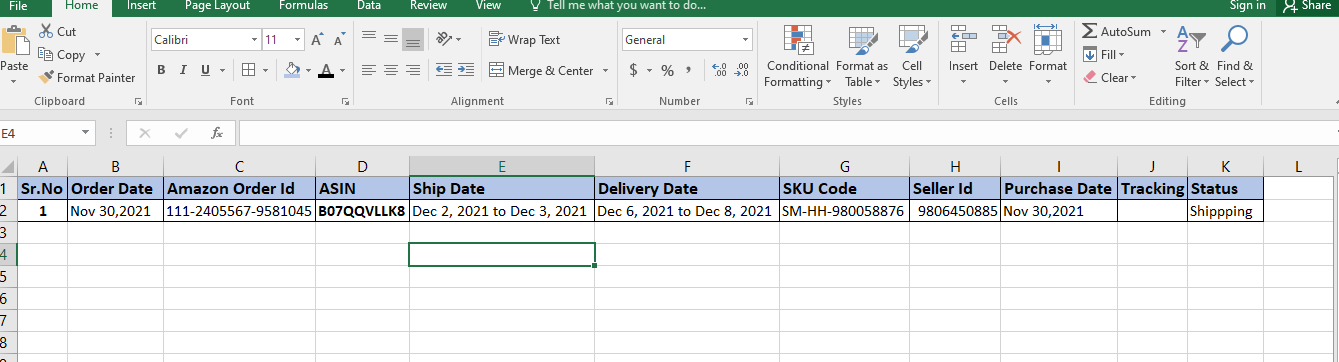Expand the AutoSum options arrow
This screenshot has width=1339, height=362.
tap(1162, 32)
